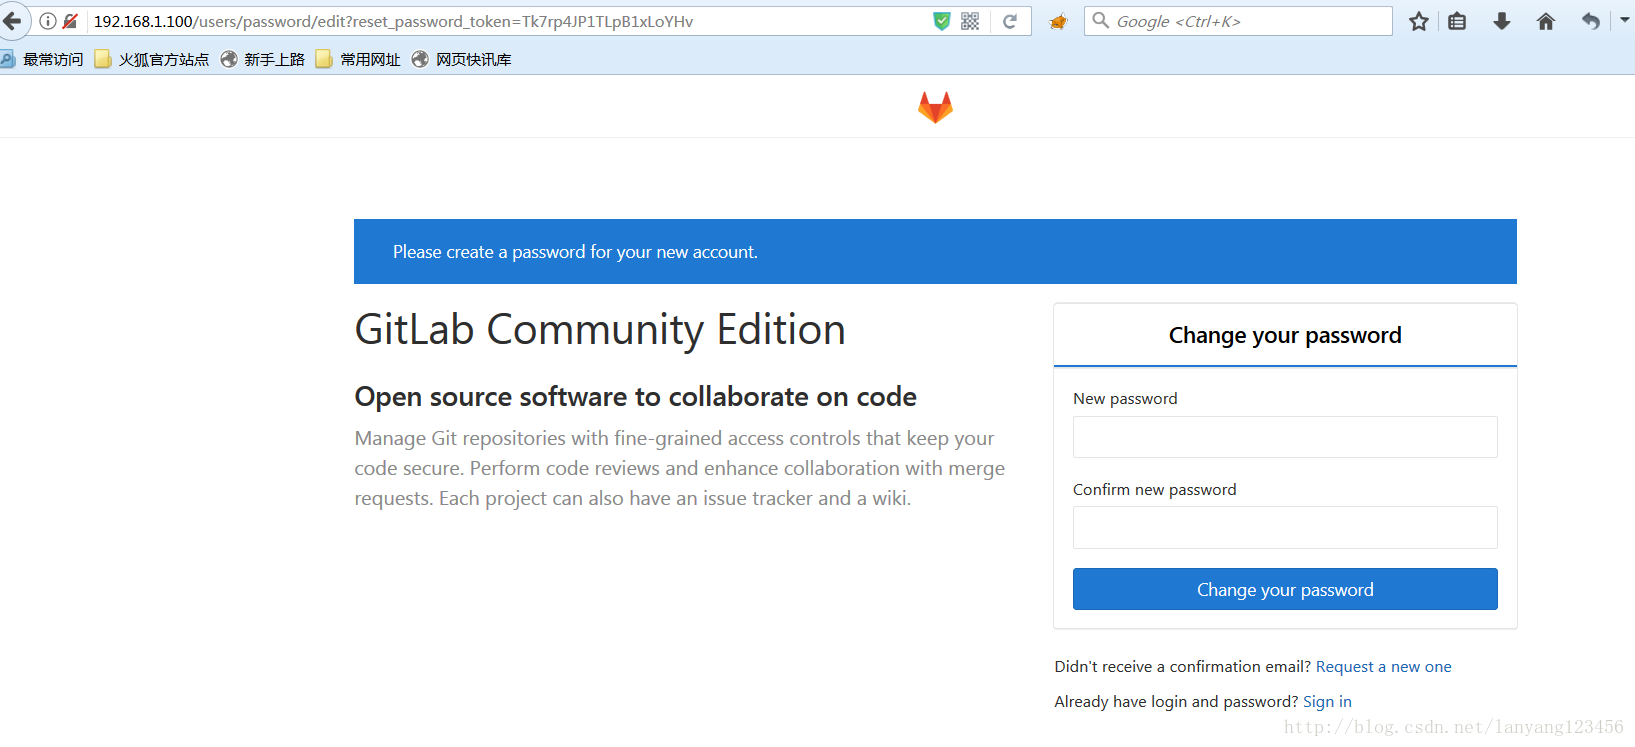The image size is (1635, 747).
Task: Open the bookmarks list icon
Action: [x=1458, y=21]
